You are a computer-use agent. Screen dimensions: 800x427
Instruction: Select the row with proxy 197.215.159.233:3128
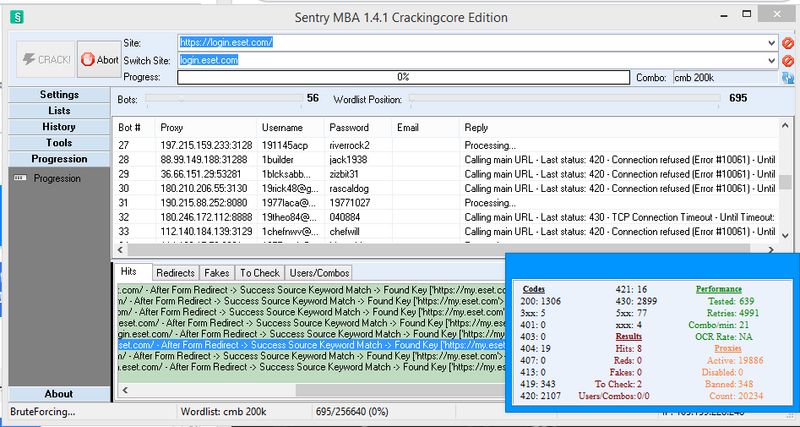pos(446,145)
